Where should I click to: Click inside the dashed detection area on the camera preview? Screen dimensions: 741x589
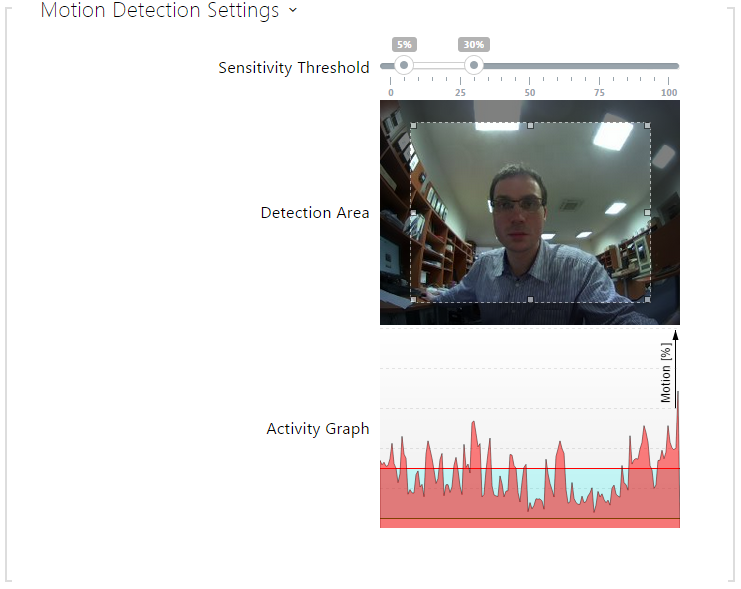pyautogui.click(x=530, y=213)
